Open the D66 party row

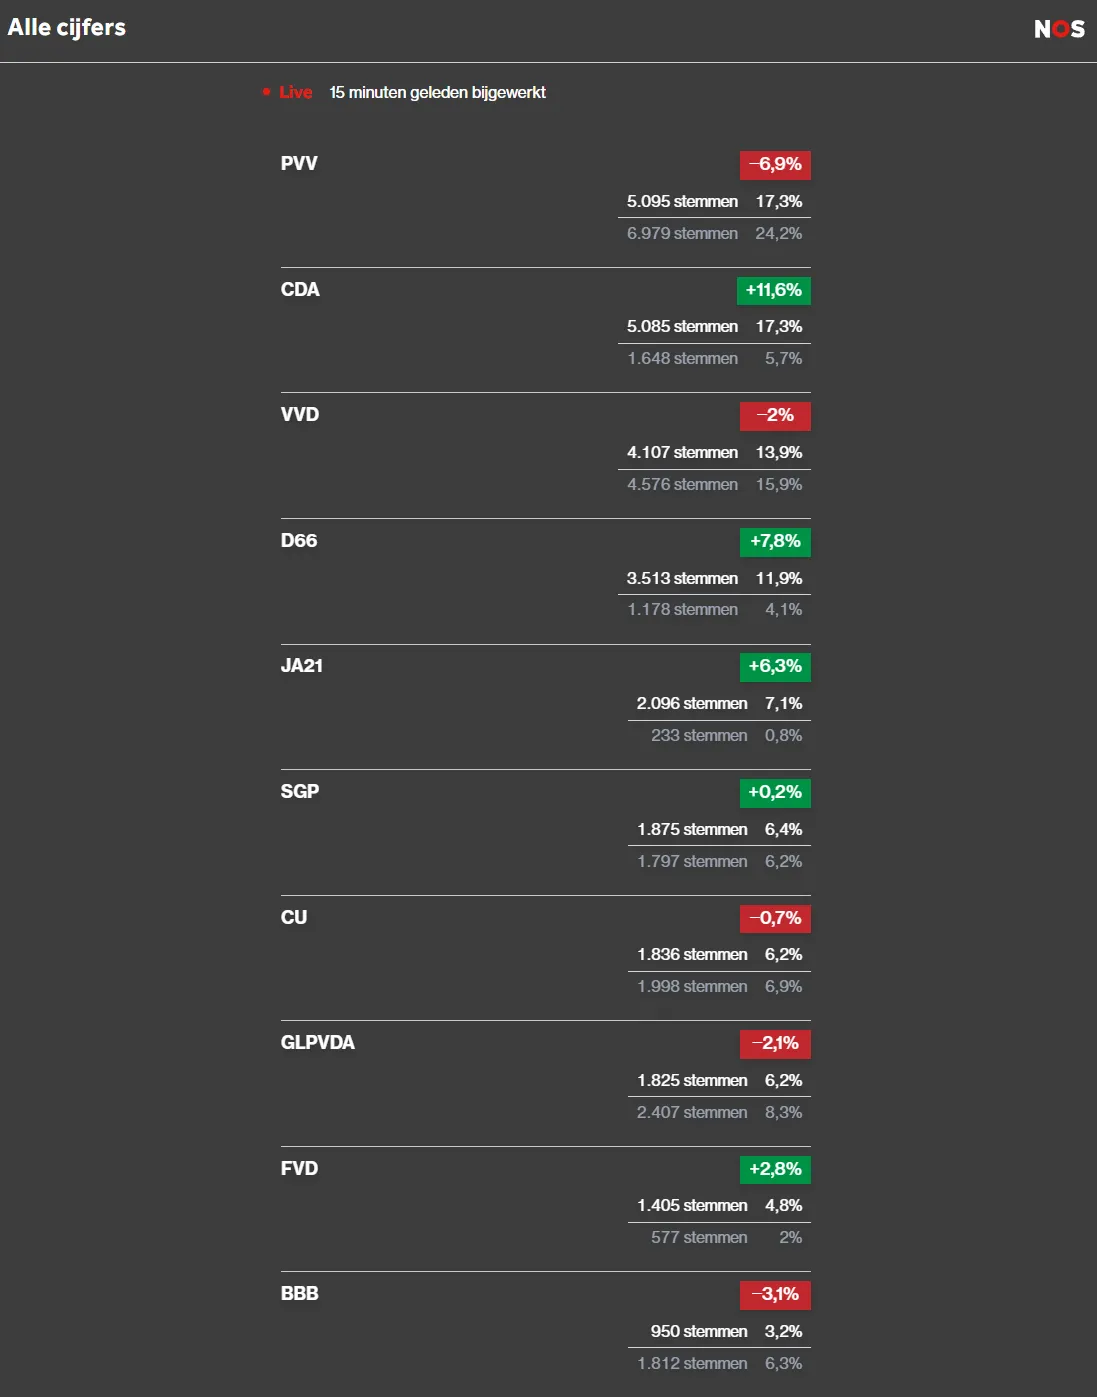[299, 540]
